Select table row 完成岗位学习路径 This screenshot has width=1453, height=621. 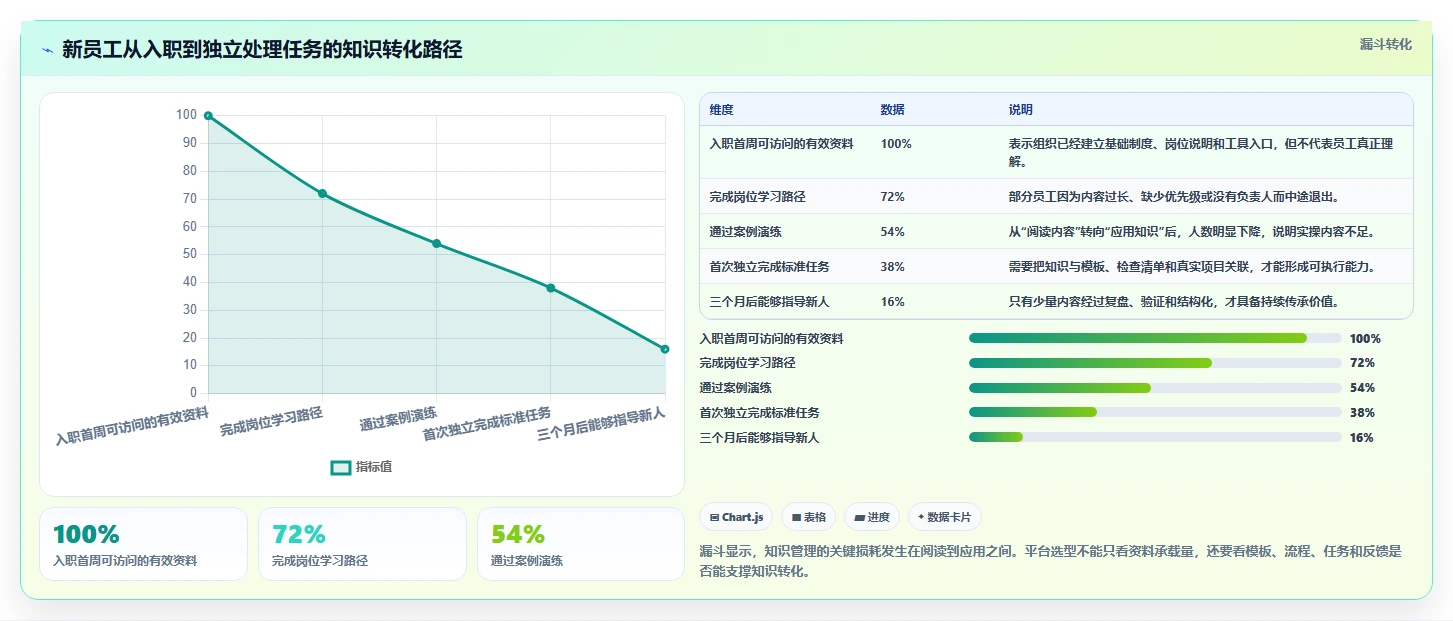point(1056,197)
